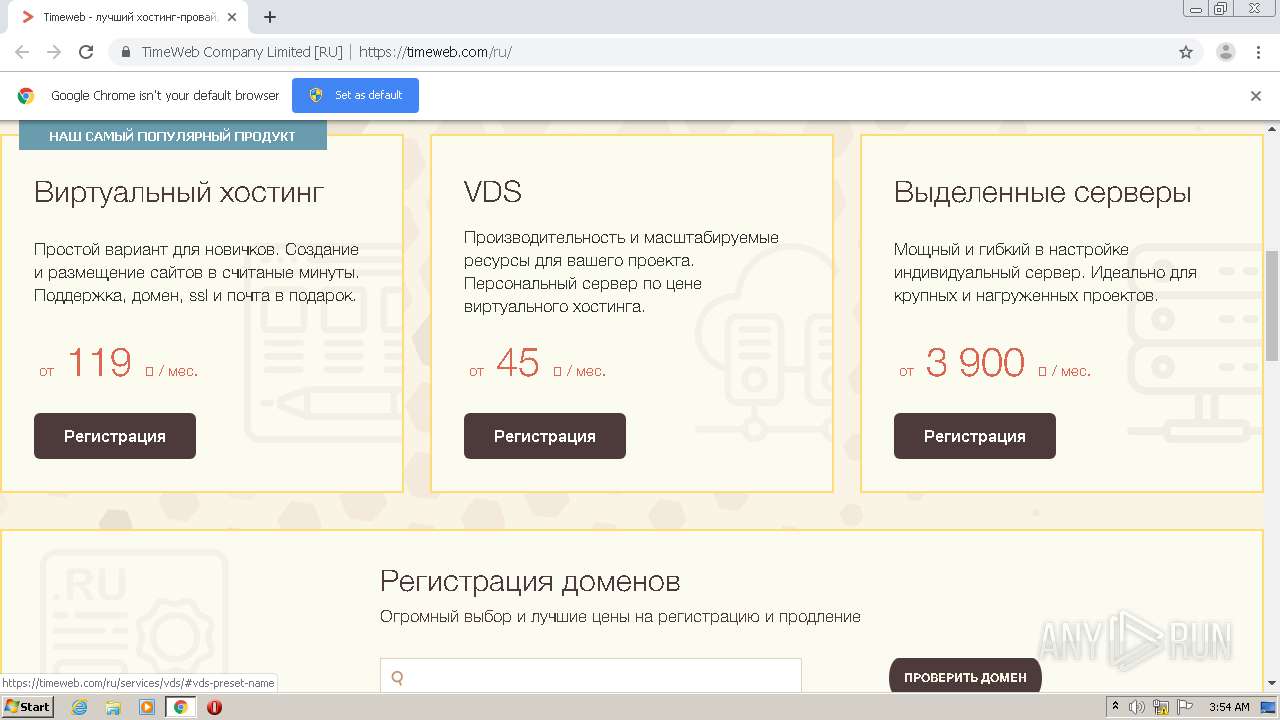Click the 45 price of VDS

pos(517,362)
